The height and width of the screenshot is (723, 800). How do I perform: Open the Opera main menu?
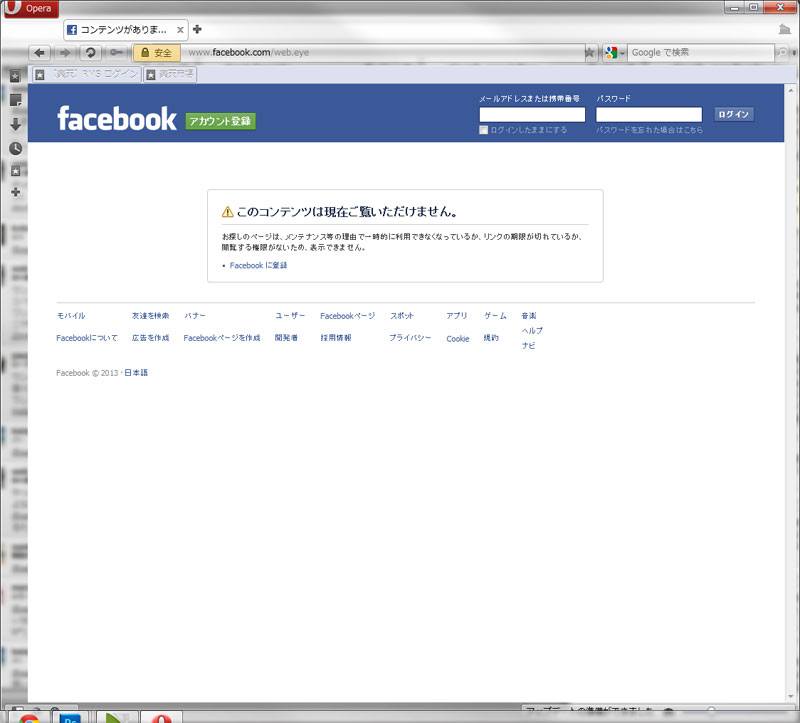[x=31, y=8]
